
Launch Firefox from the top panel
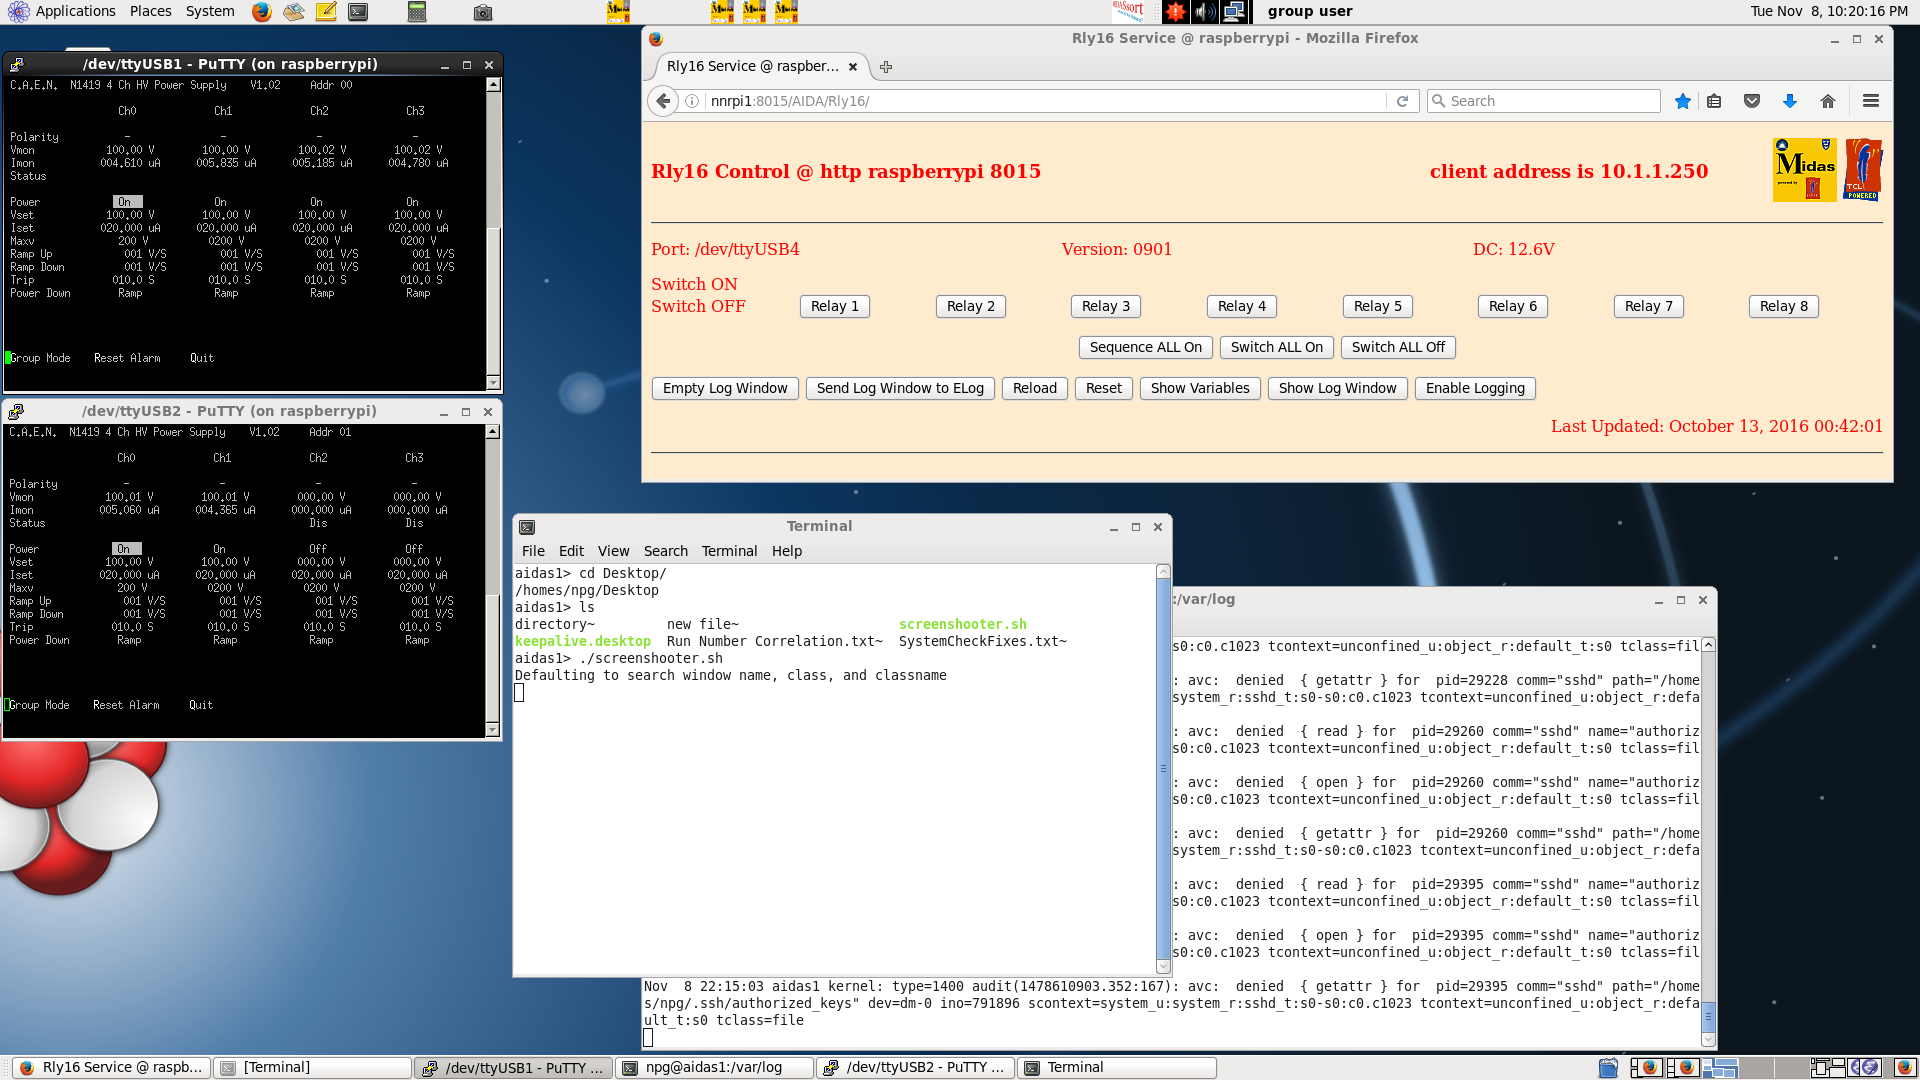point(262,12)
